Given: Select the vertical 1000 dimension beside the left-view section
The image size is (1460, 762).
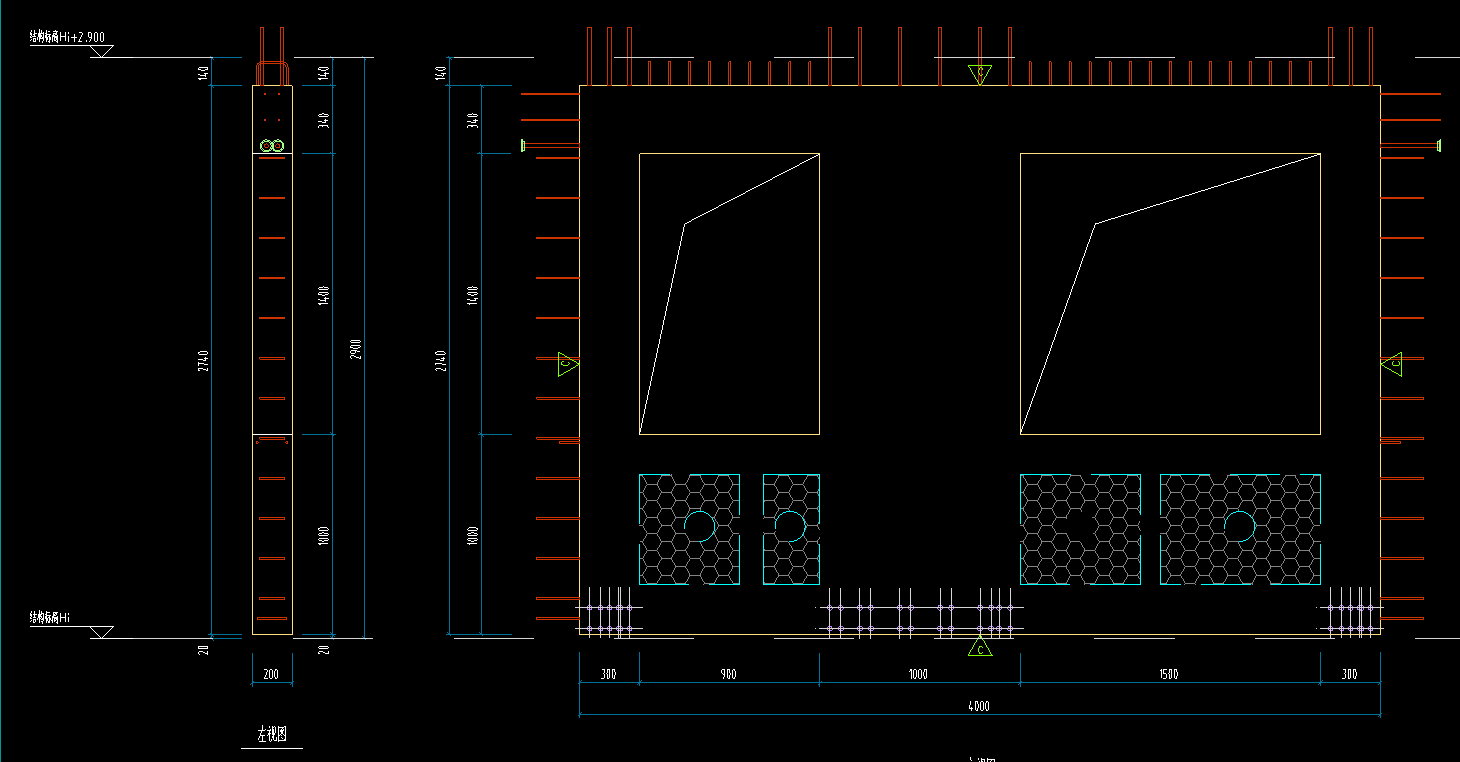Looking at the screenshot, I should pos(324,535).
